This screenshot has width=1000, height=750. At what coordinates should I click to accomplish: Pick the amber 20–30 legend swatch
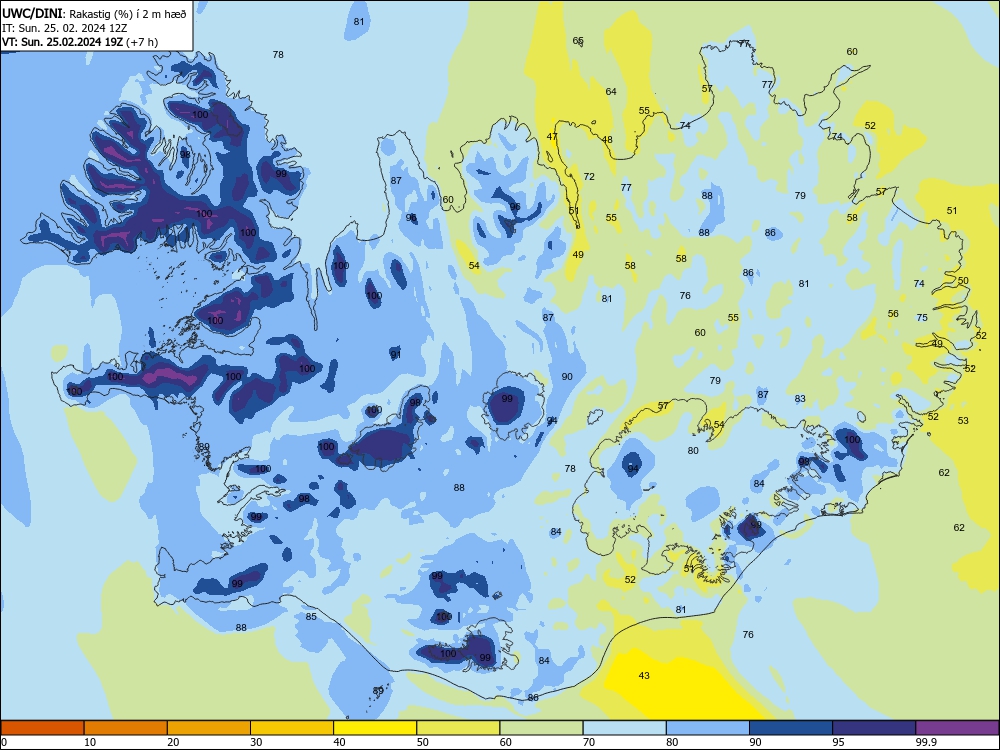(x=209, y=728)
